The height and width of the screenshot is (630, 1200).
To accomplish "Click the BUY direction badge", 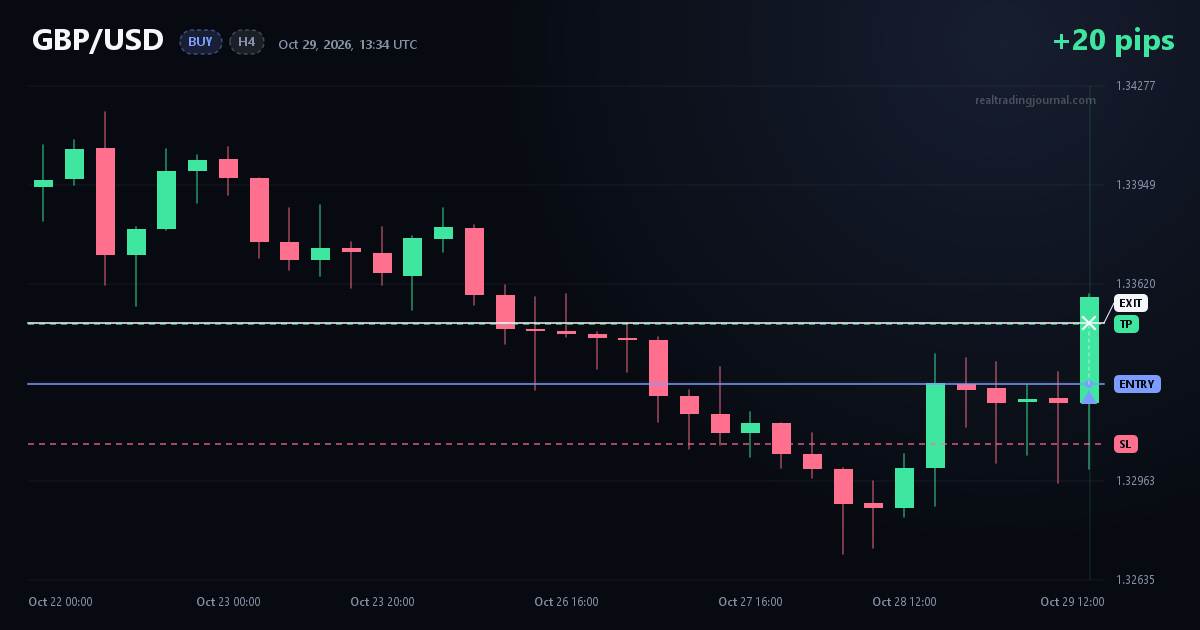I will coord(201,42).
